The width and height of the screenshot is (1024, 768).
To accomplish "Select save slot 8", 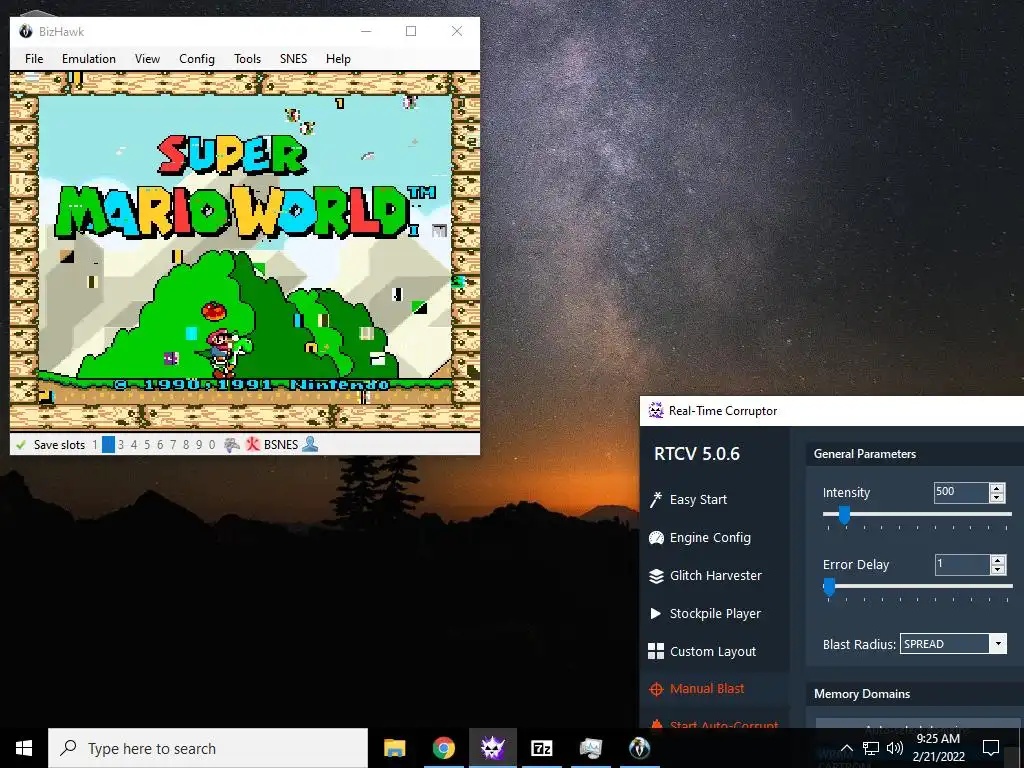I will tap(186, 445).
